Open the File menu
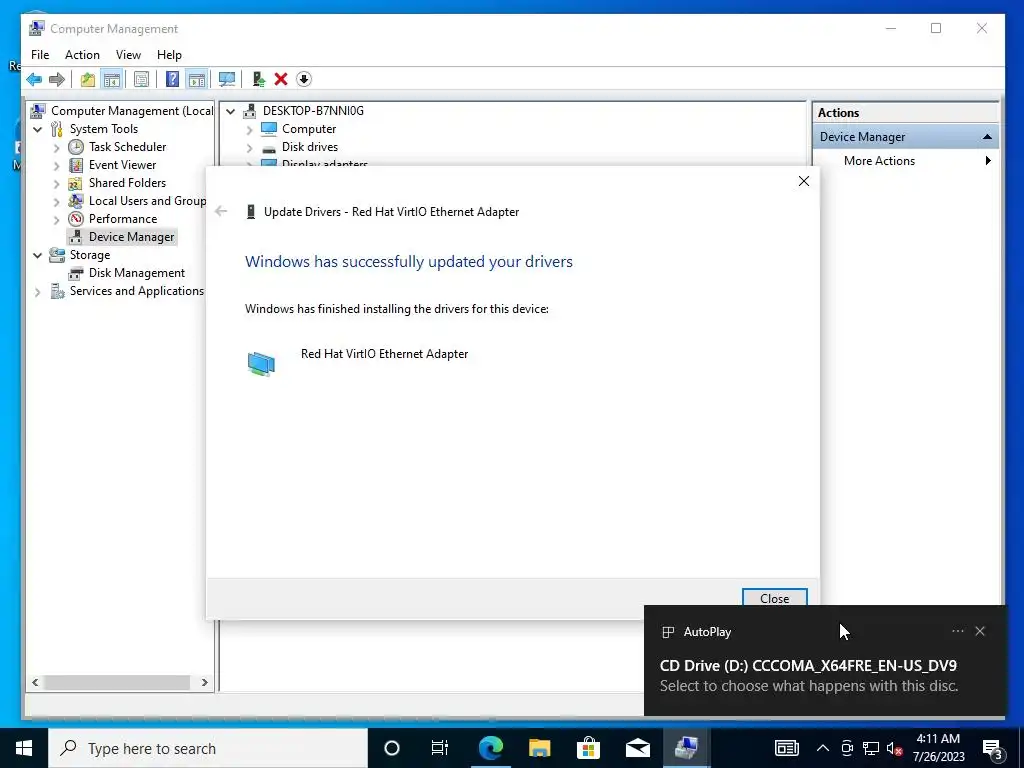1024x768 pixels. (40, 55)
